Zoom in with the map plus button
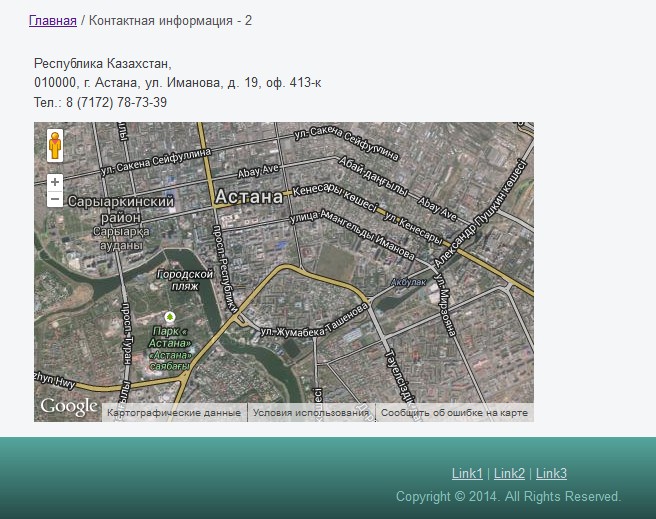 [55, 182]
